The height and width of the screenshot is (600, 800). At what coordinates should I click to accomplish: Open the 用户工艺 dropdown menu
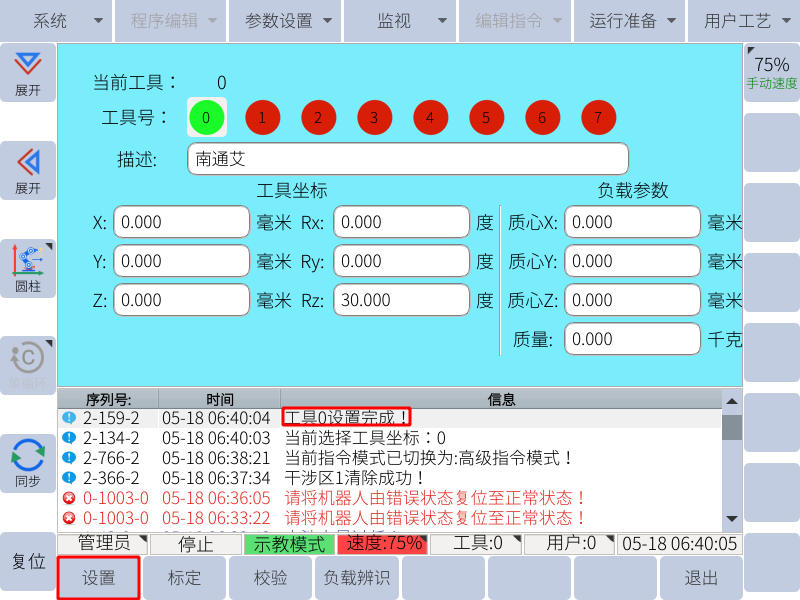[x=743, y=20]
